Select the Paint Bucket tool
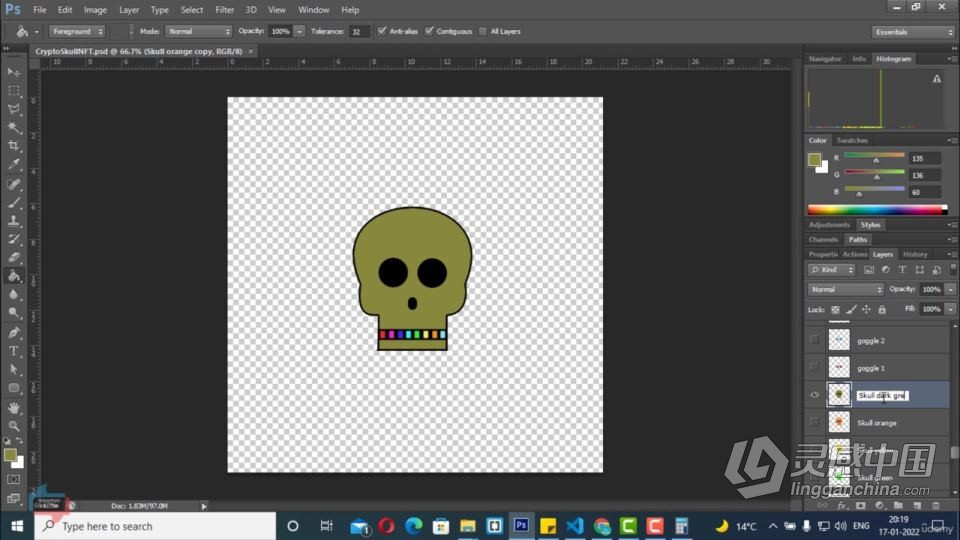The height and width of the screenshot is (540, 960). [x=13, y=276]
